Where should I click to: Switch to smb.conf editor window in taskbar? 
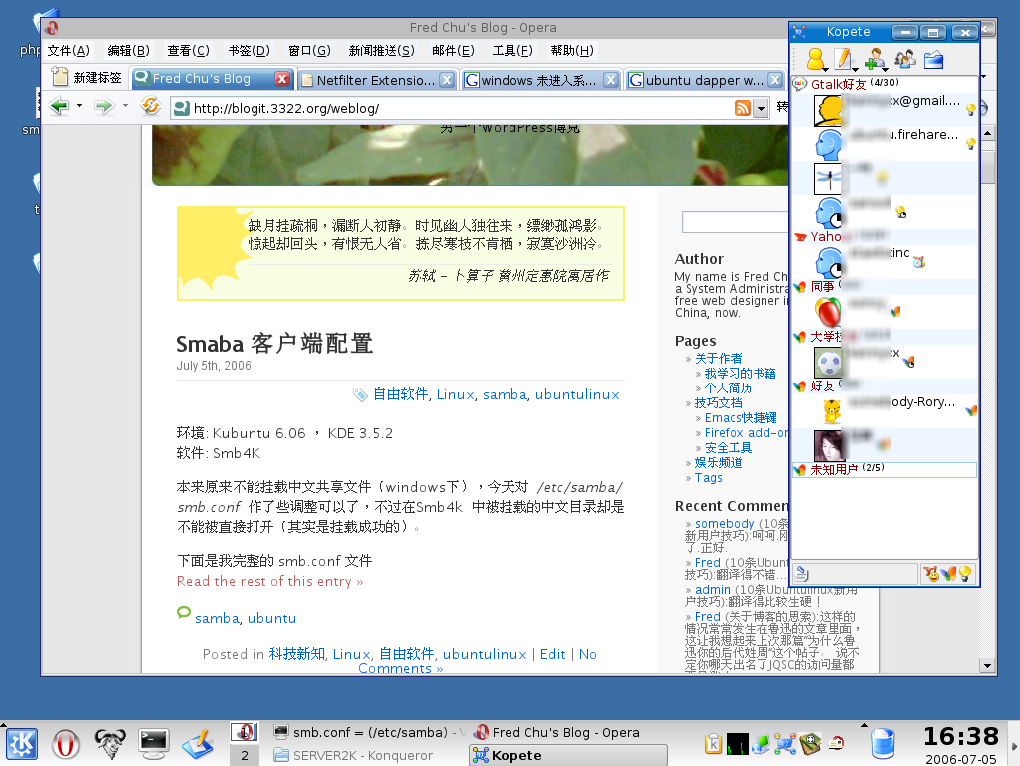tap(368, 732)
